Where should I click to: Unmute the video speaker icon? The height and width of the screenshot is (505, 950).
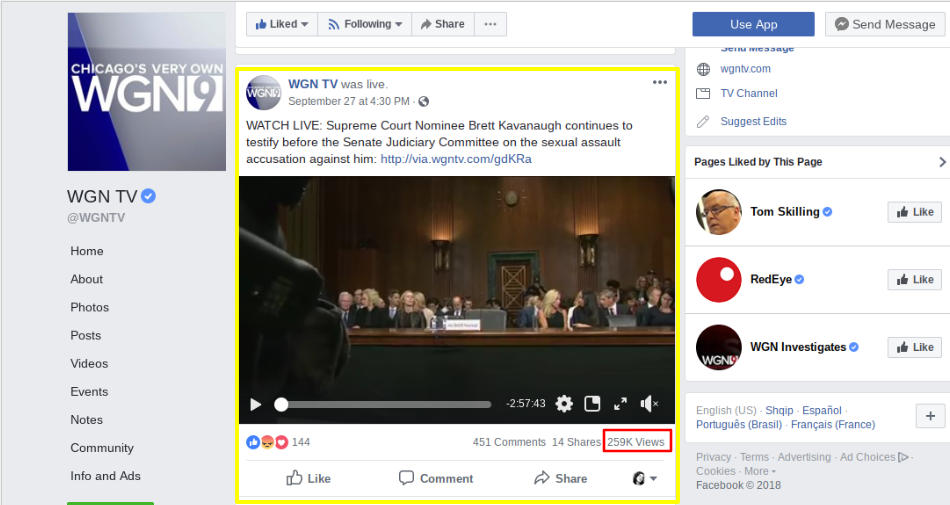649,403
